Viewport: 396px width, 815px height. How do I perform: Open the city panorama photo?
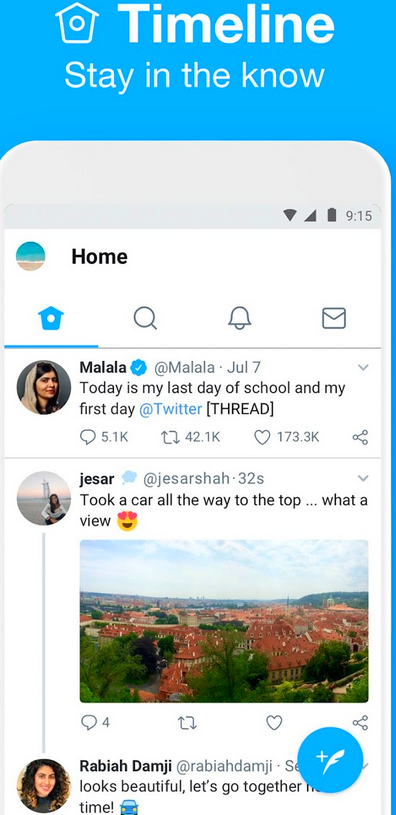tap(224, 621)
